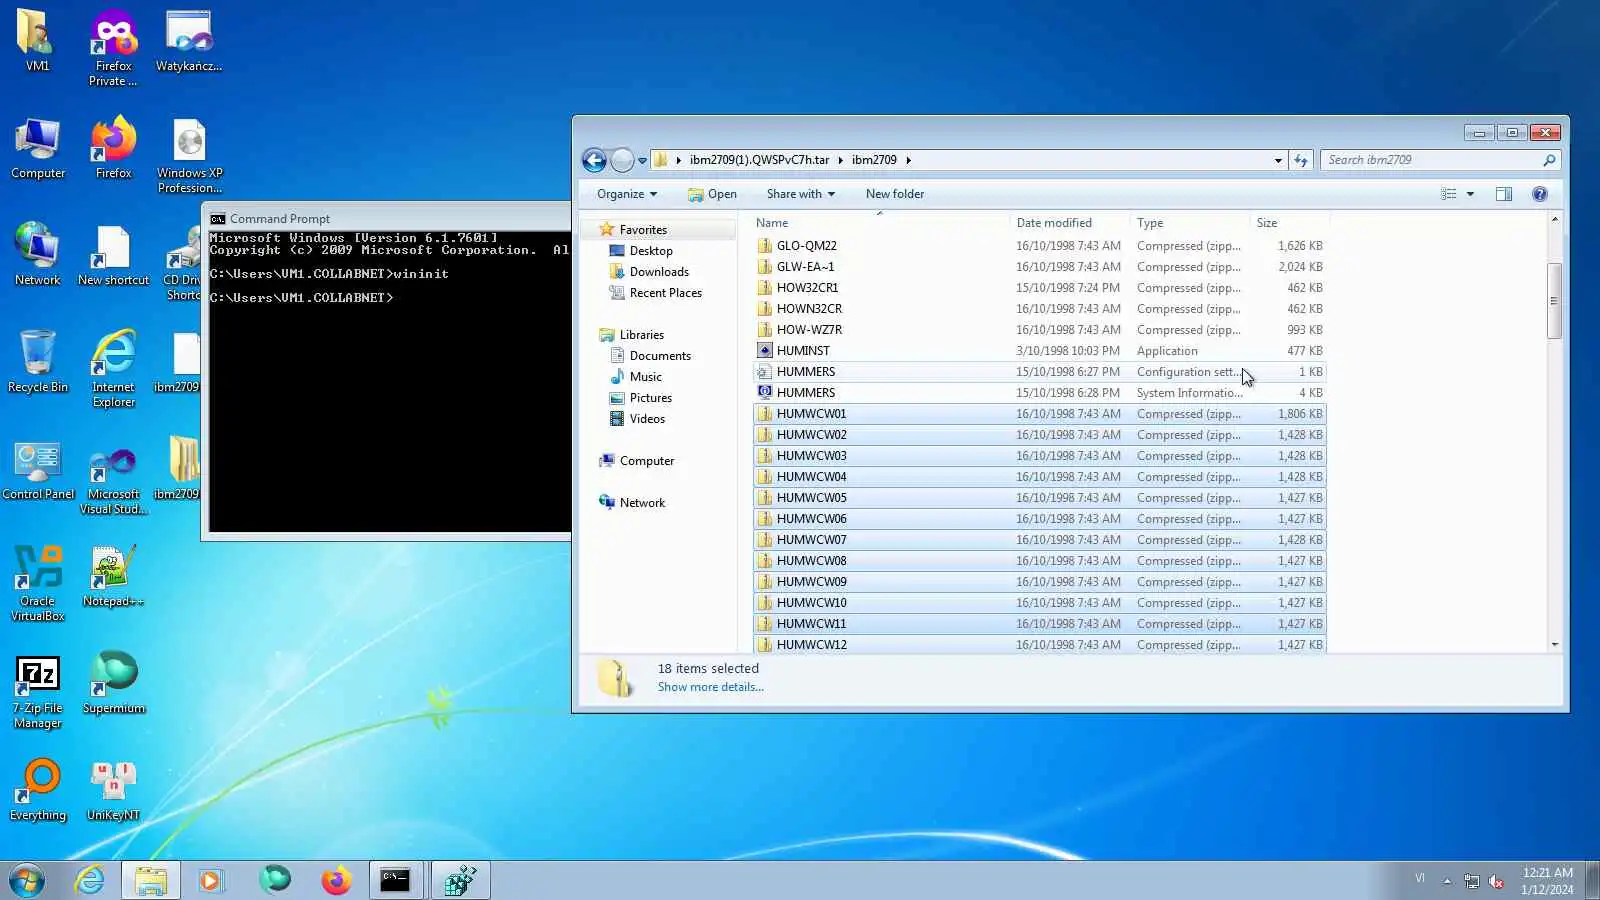Expand the chevron after the .tar breadcrumb
This screenshot has width=1600, height=900.
tap(840, 160)
